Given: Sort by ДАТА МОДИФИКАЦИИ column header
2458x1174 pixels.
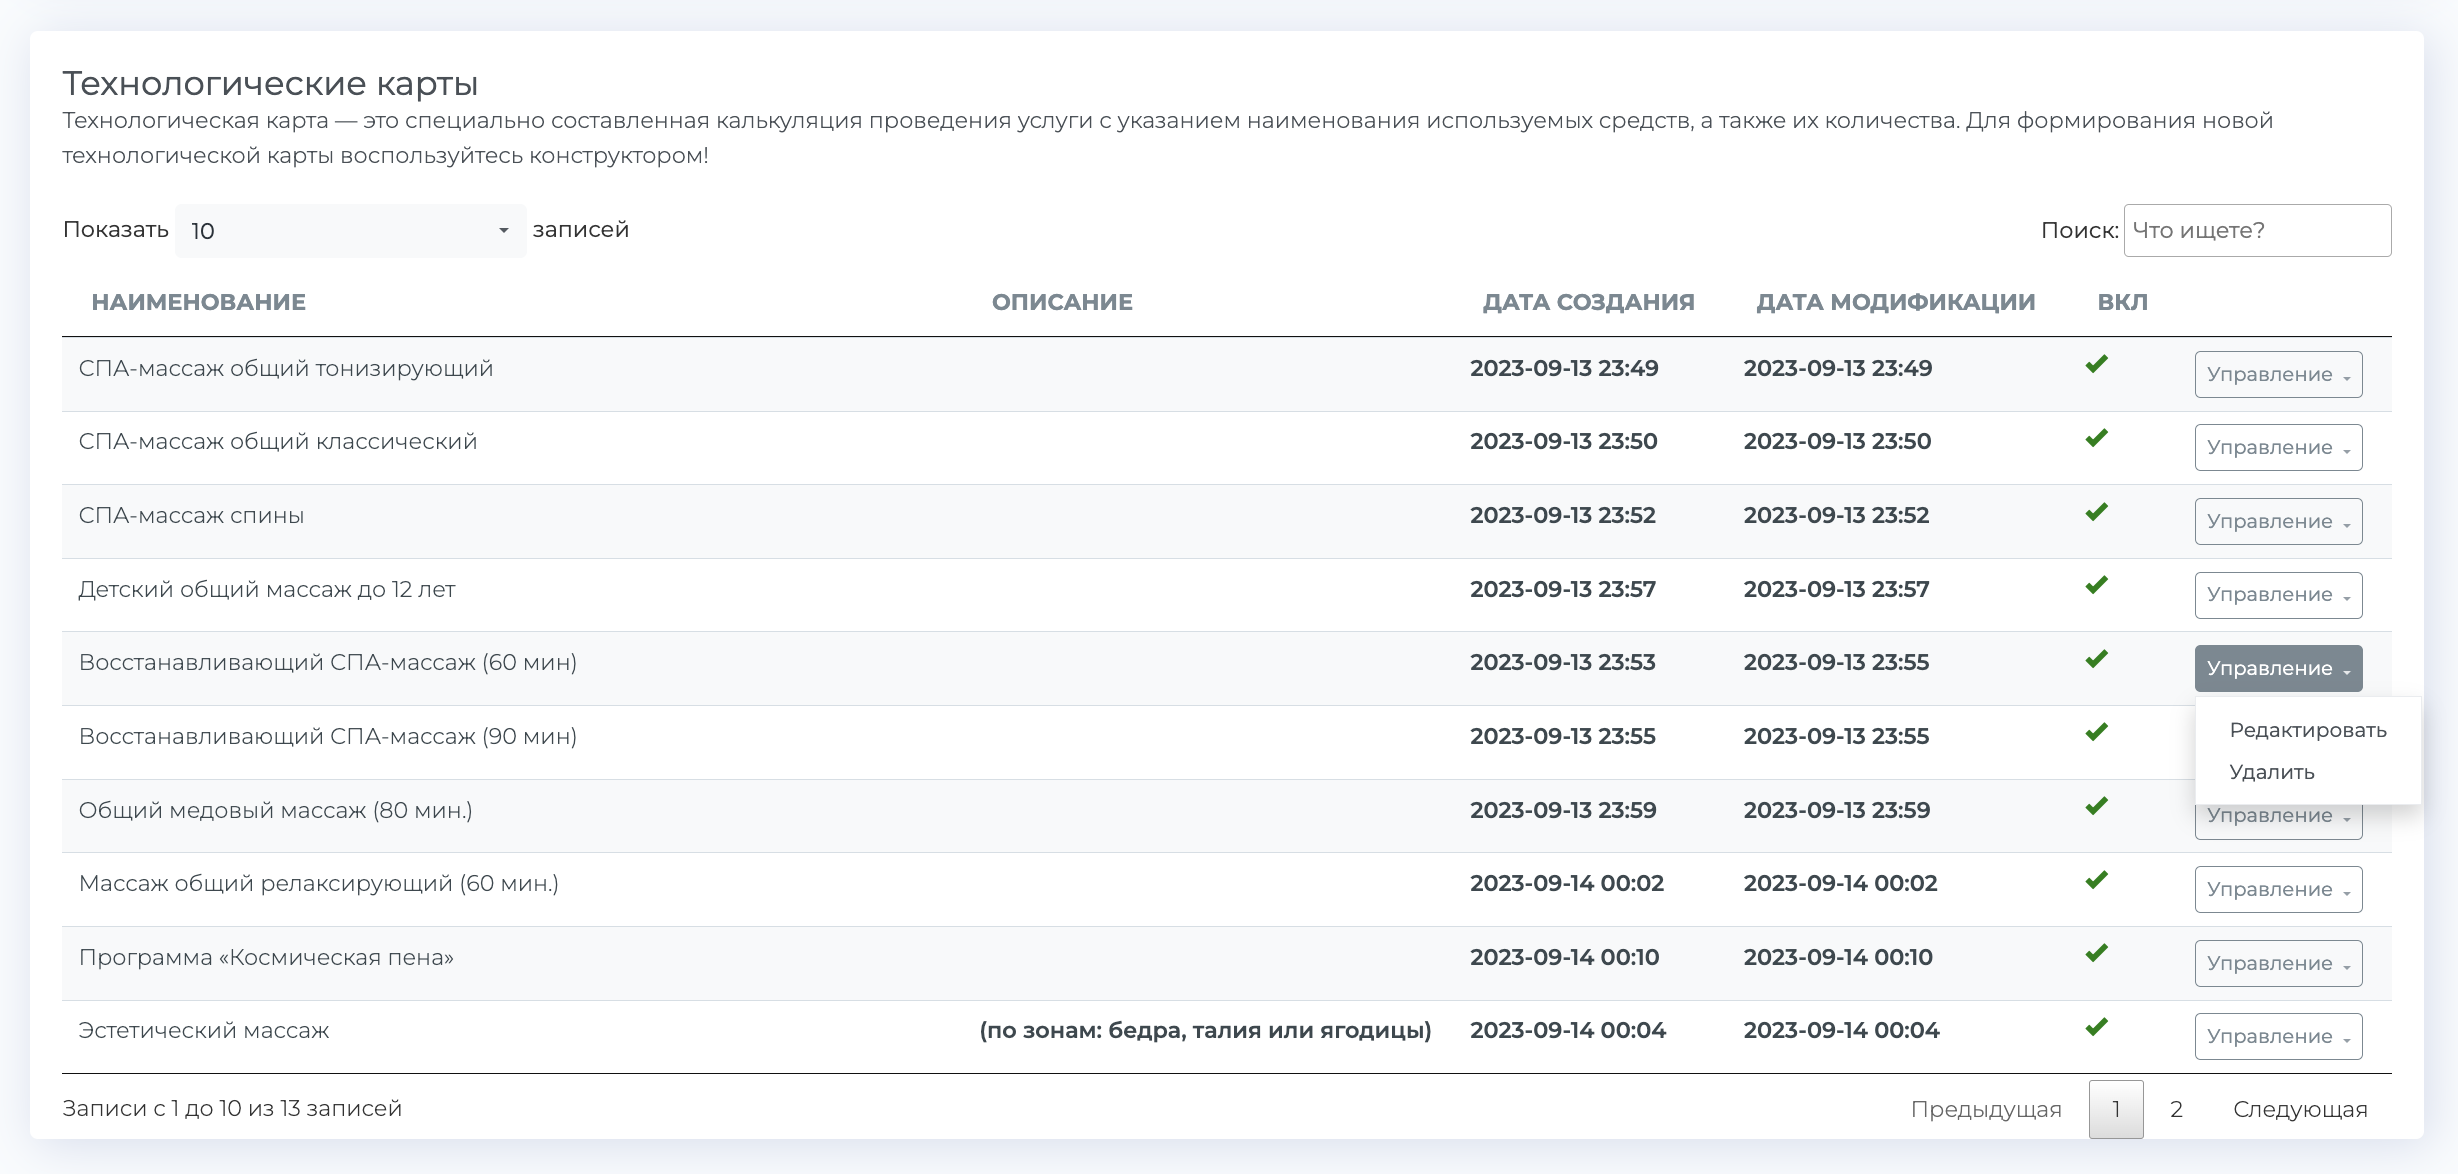Looking at the screenshot, I should (1895, 302).
